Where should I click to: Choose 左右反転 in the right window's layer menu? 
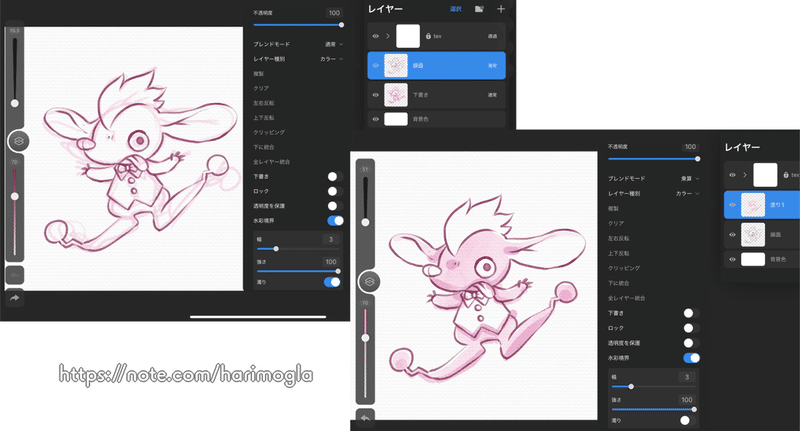(x=618, y=238)
